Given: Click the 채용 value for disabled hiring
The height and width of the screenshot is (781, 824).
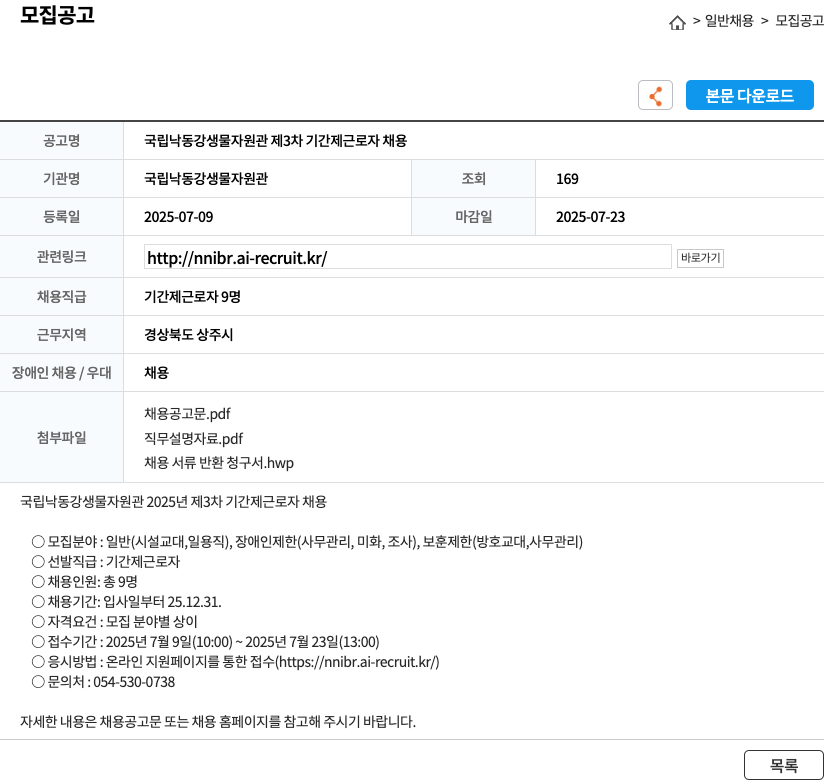Looking at the screenshot, I should tap(156, 373).
